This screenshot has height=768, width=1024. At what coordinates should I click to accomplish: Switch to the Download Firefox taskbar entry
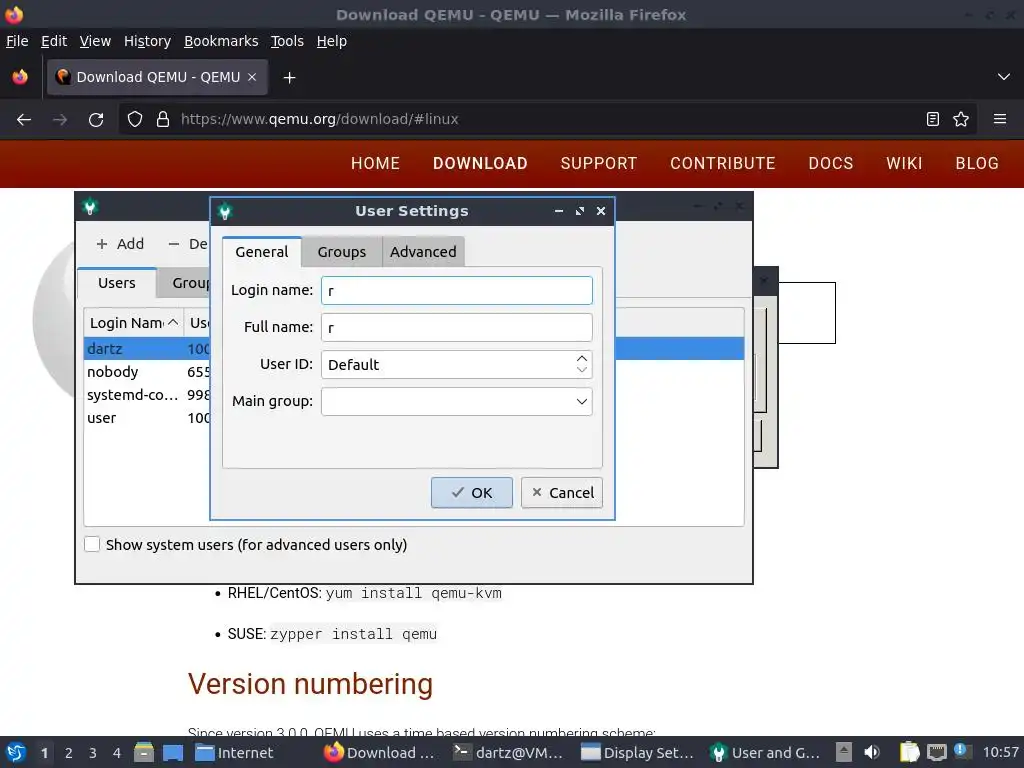click(379, 753)
